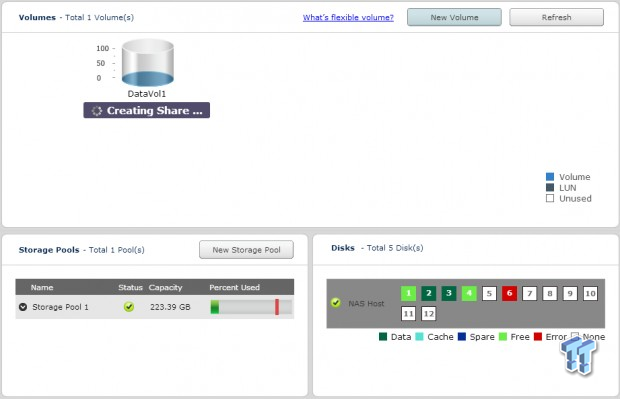Click the LUN legend dark swatch

click(x=550, y=187)
